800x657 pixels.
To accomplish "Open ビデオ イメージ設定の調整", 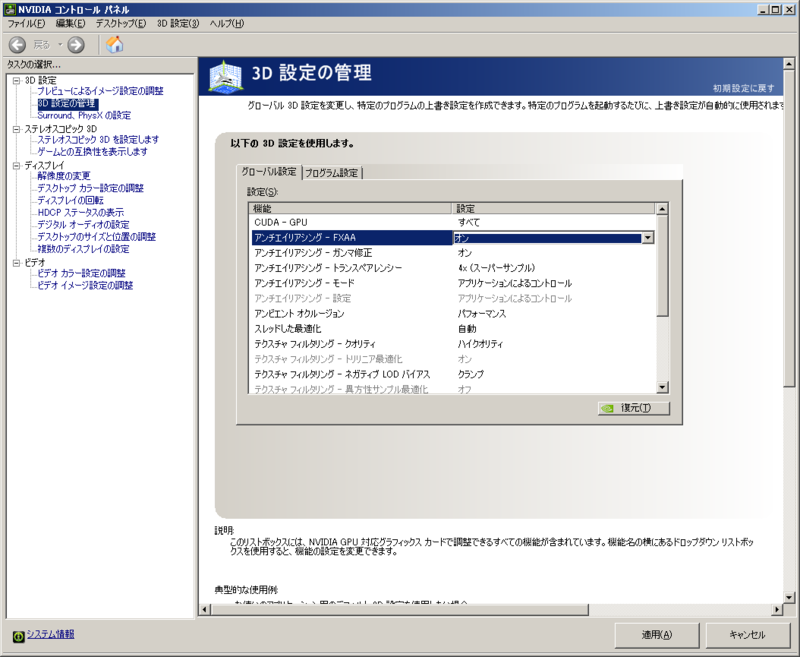I will coord(85,286).
